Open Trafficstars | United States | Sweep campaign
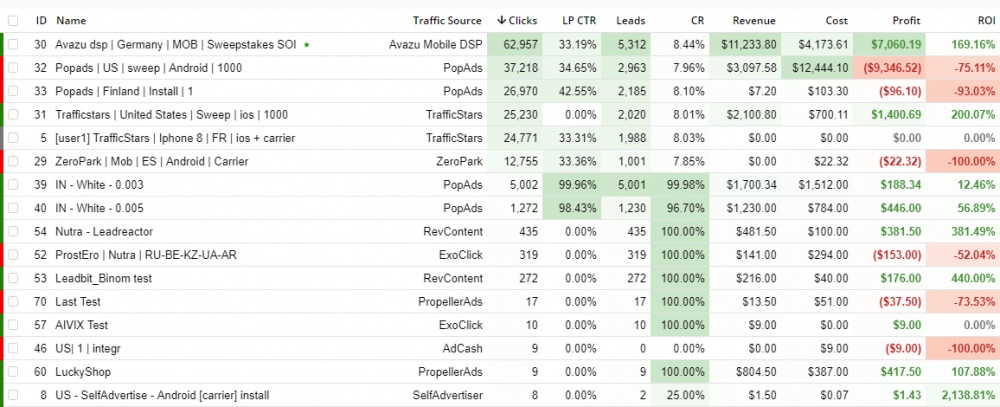This screenshot has width=1000, height=407. 171,115
